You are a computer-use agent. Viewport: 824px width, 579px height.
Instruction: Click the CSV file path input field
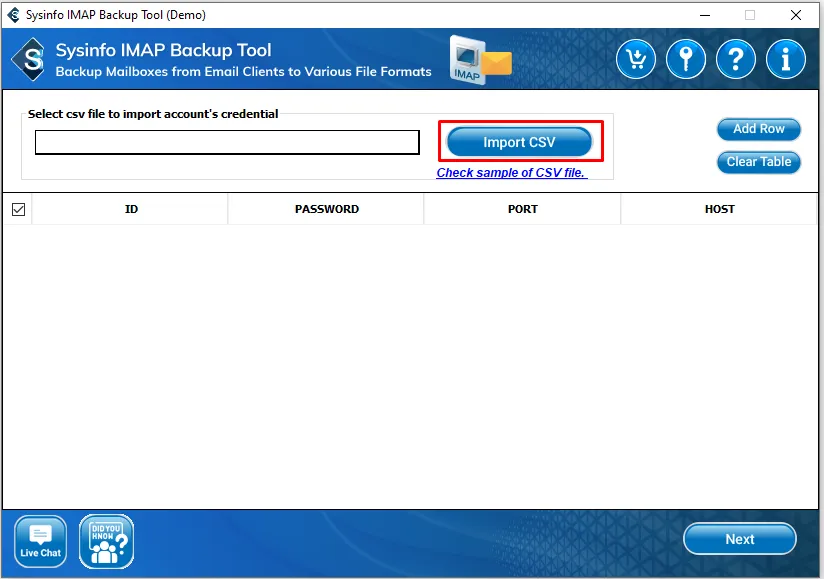click(227, 143)
